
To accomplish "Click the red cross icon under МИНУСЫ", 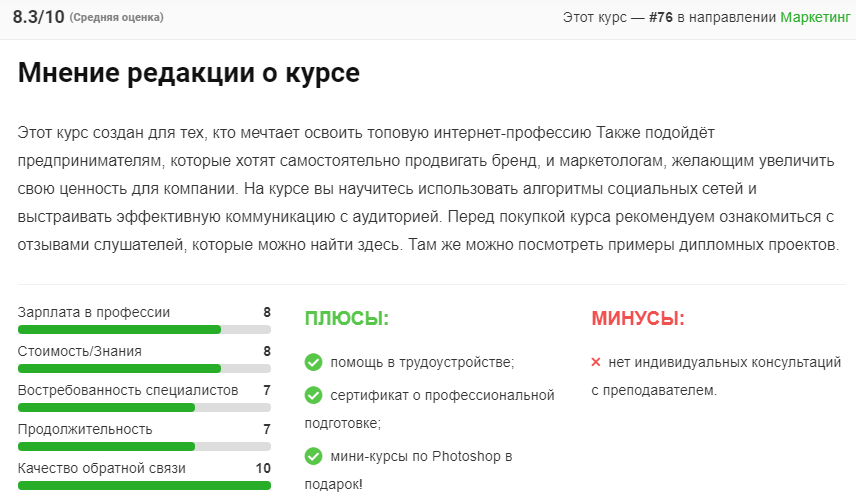I will pyautogui.click(x=596, y=362).
